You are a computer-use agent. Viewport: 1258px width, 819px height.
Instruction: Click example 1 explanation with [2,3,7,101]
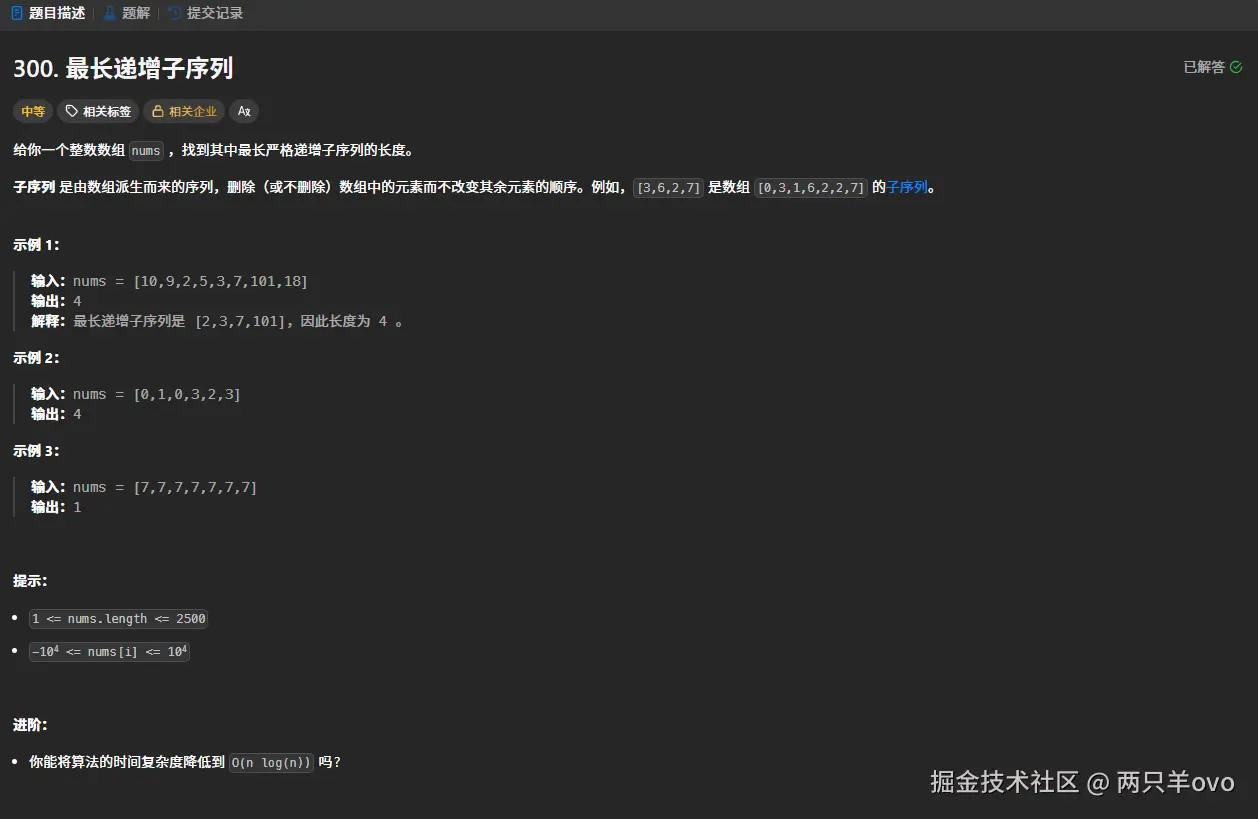(217, 321)
